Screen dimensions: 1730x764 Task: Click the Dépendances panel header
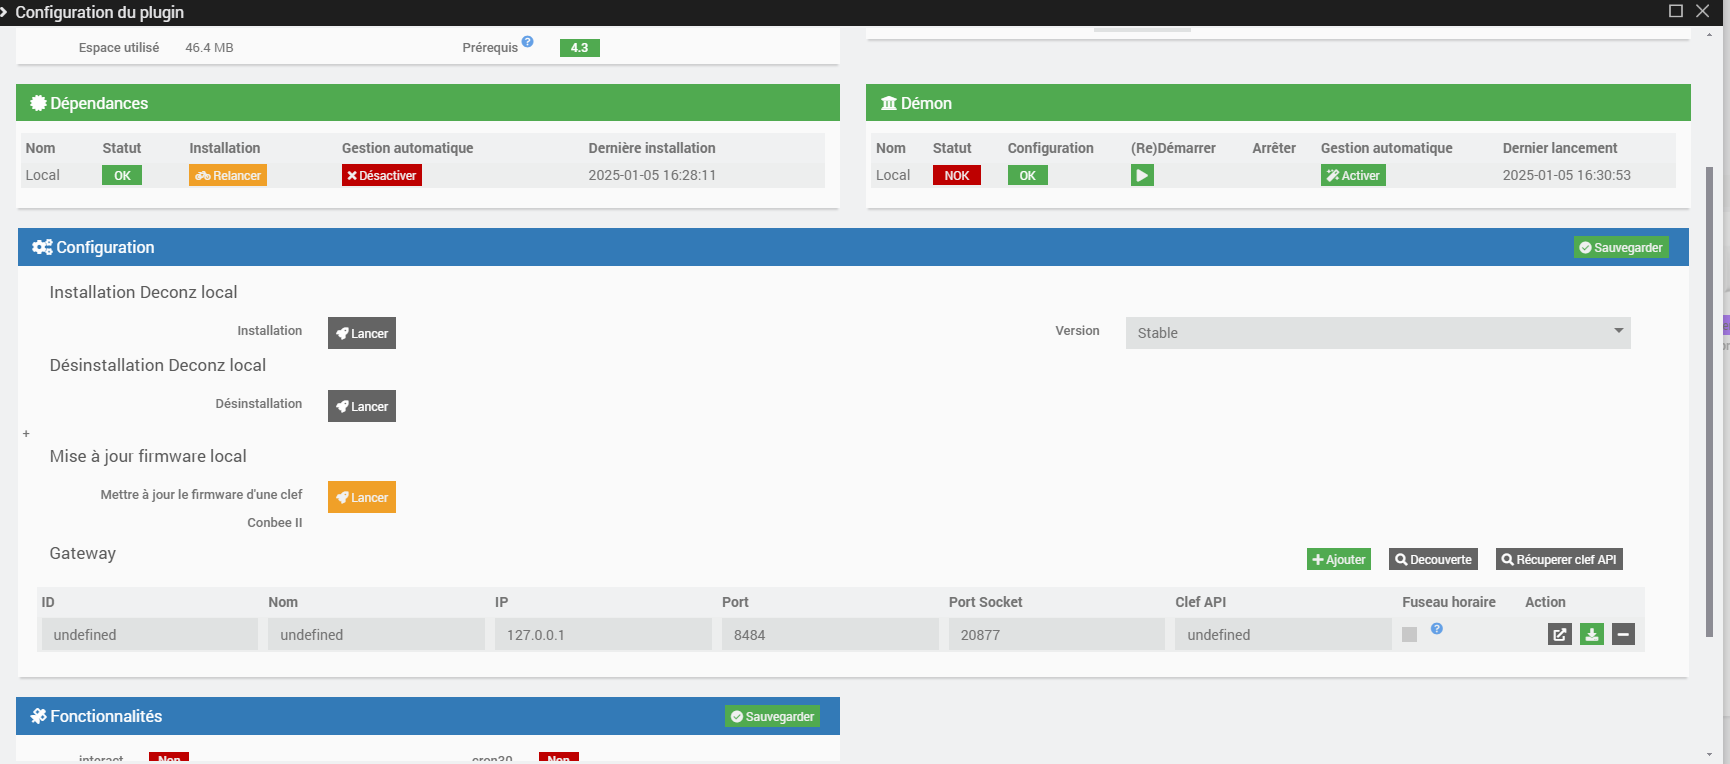tap(428, 103)
